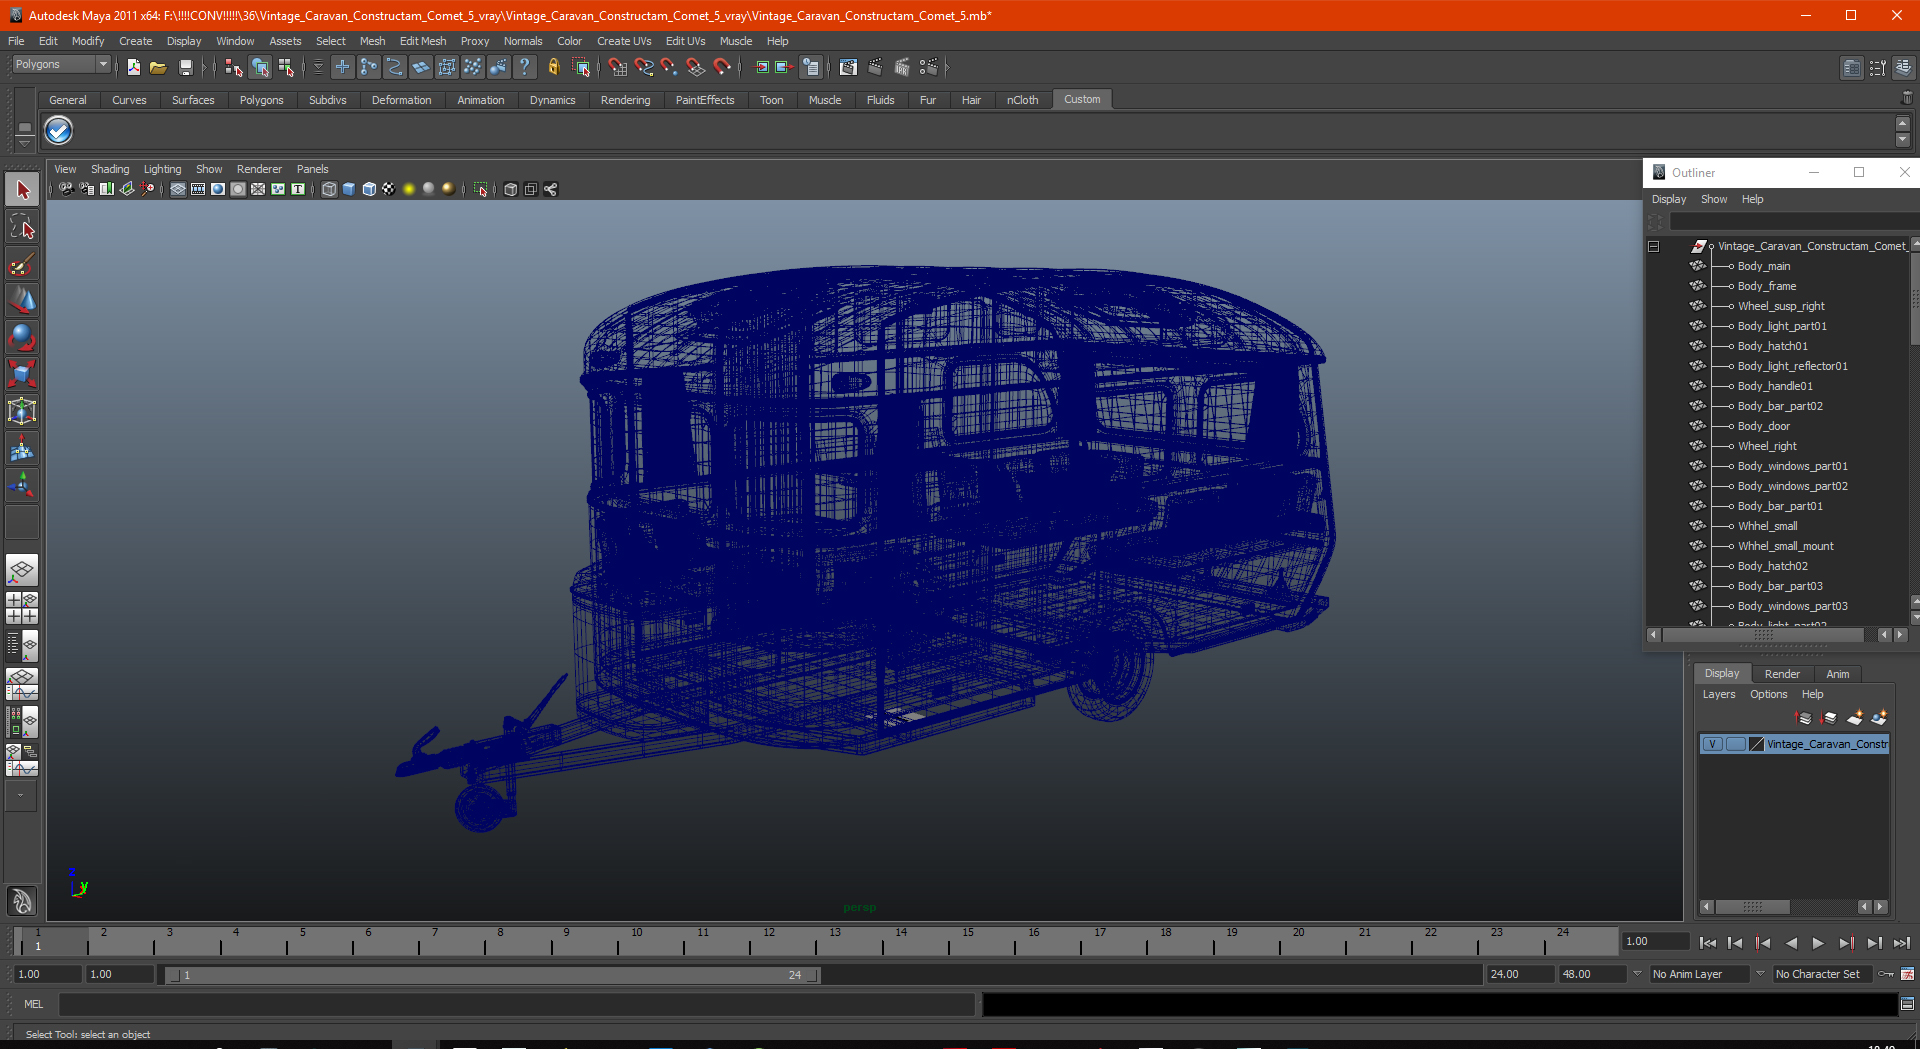Save the current scene

pos(185,67)
